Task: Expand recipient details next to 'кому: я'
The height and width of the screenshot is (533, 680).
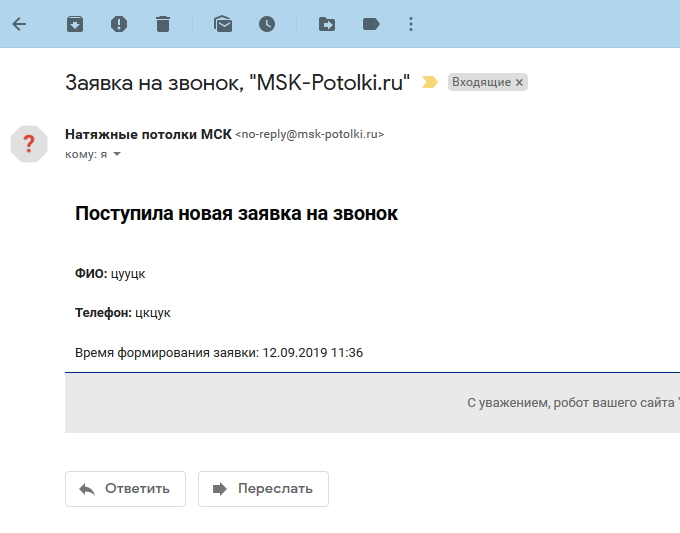Action: click(116, 155)
